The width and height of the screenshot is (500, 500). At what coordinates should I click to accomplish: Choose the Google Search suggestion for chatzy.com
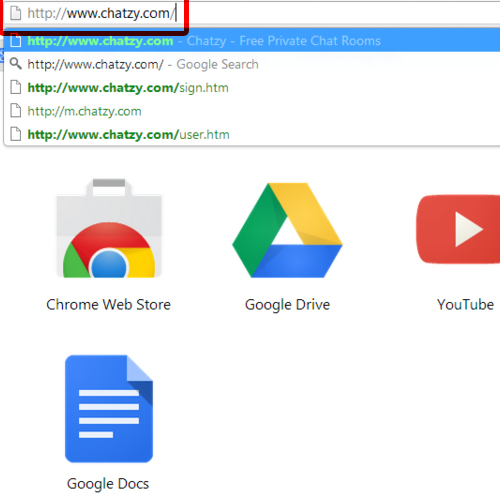point(252,64)
